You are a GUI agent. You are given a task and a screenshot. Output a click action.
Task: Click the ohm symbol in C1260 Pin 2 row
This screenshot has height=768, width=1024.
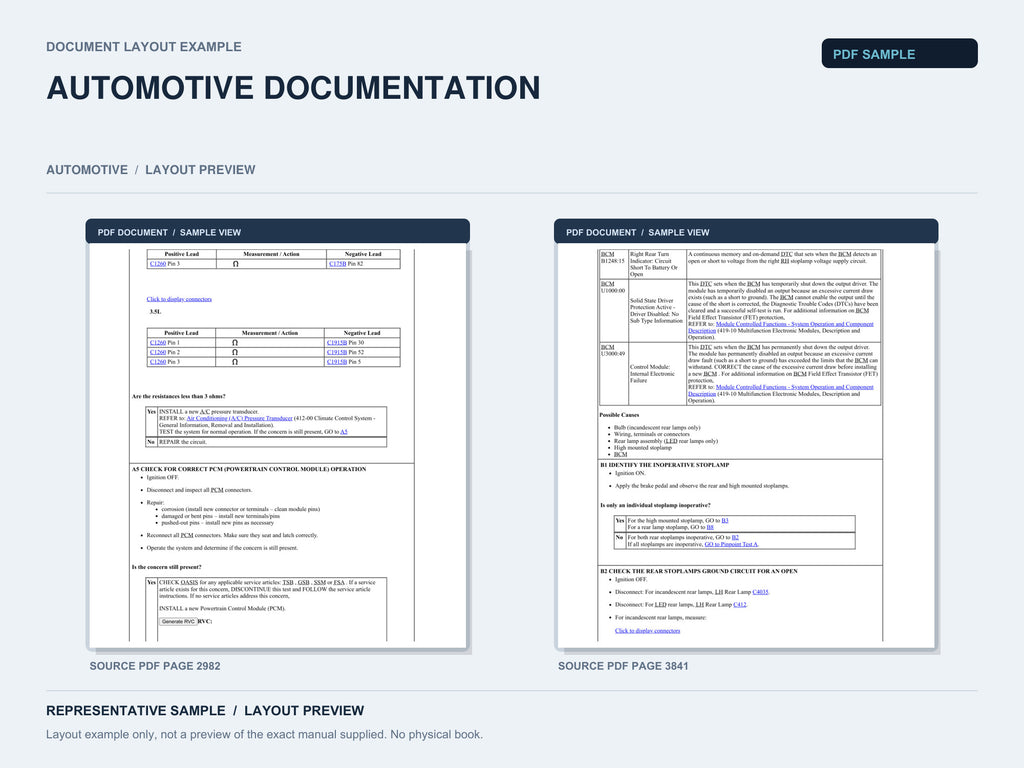coord(235,352)
